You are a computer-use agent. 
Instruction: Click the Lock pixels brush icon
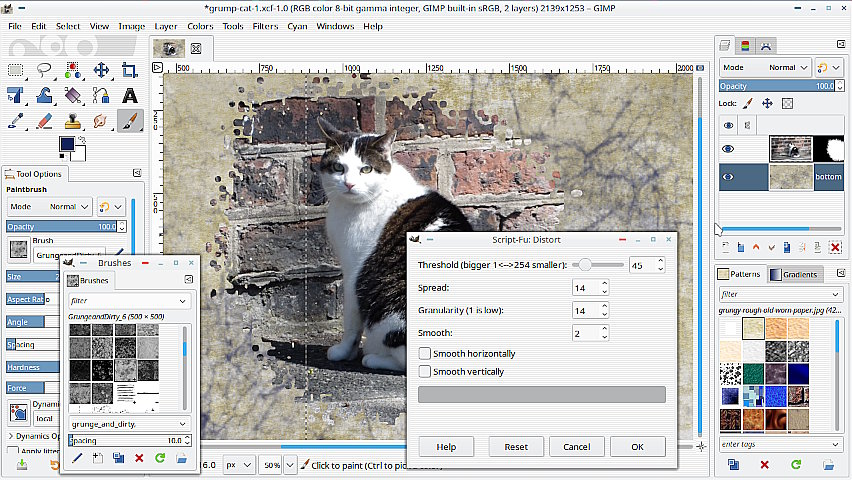748,103
